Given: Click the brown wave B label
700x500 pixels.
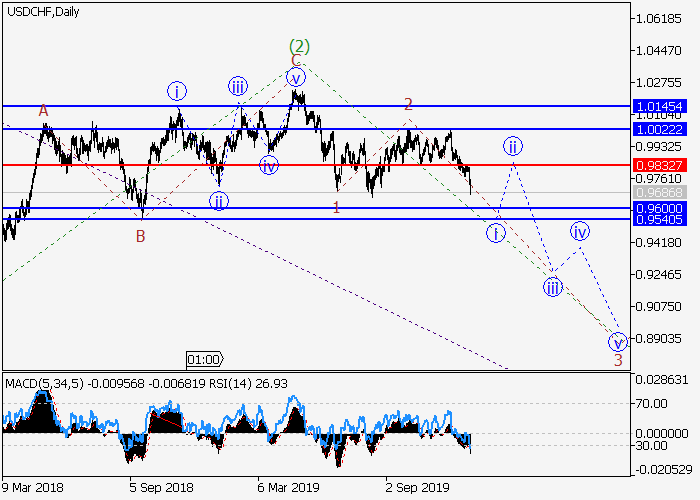Looking at the screenshot, I should point(141,237).
